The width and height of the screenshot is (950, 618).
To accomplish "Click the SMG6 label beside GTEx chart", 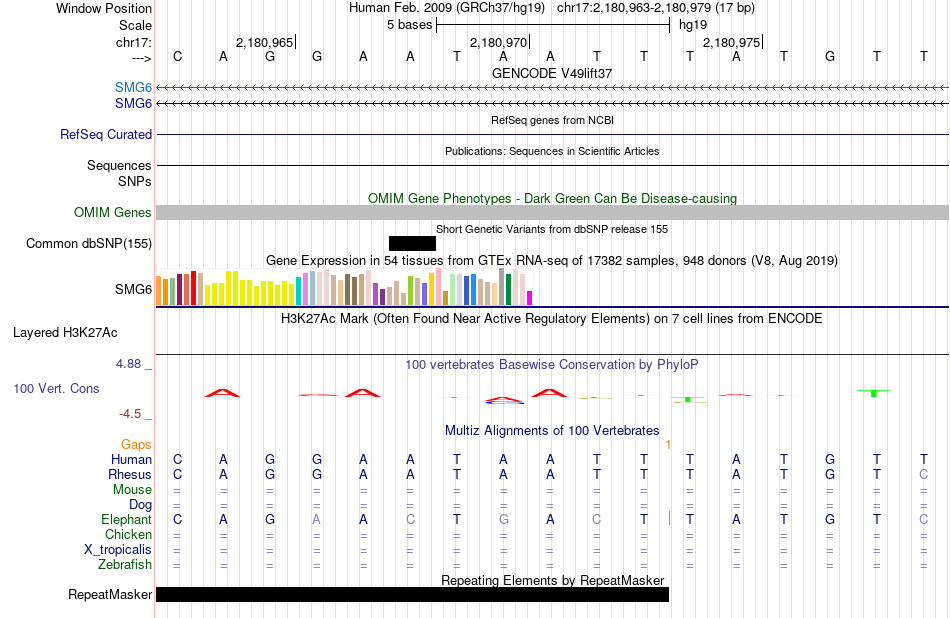I will pyautogui.click(x=133, y=290).
